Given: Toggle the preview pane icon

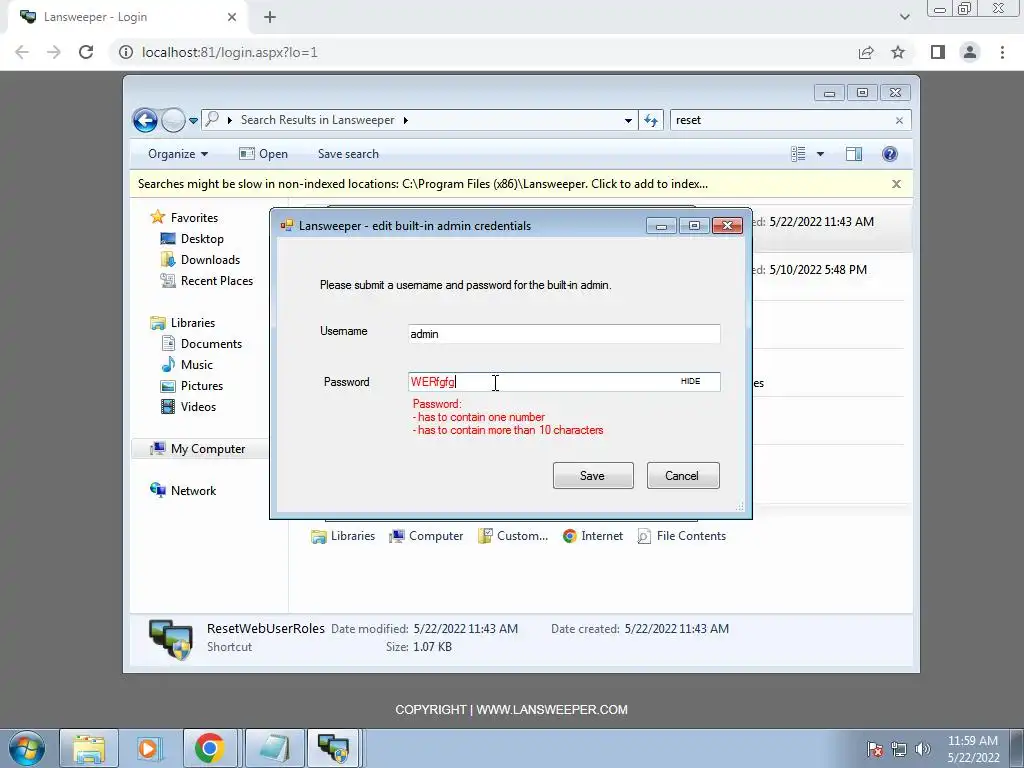Looking at the screenshot, I should 854,154.
